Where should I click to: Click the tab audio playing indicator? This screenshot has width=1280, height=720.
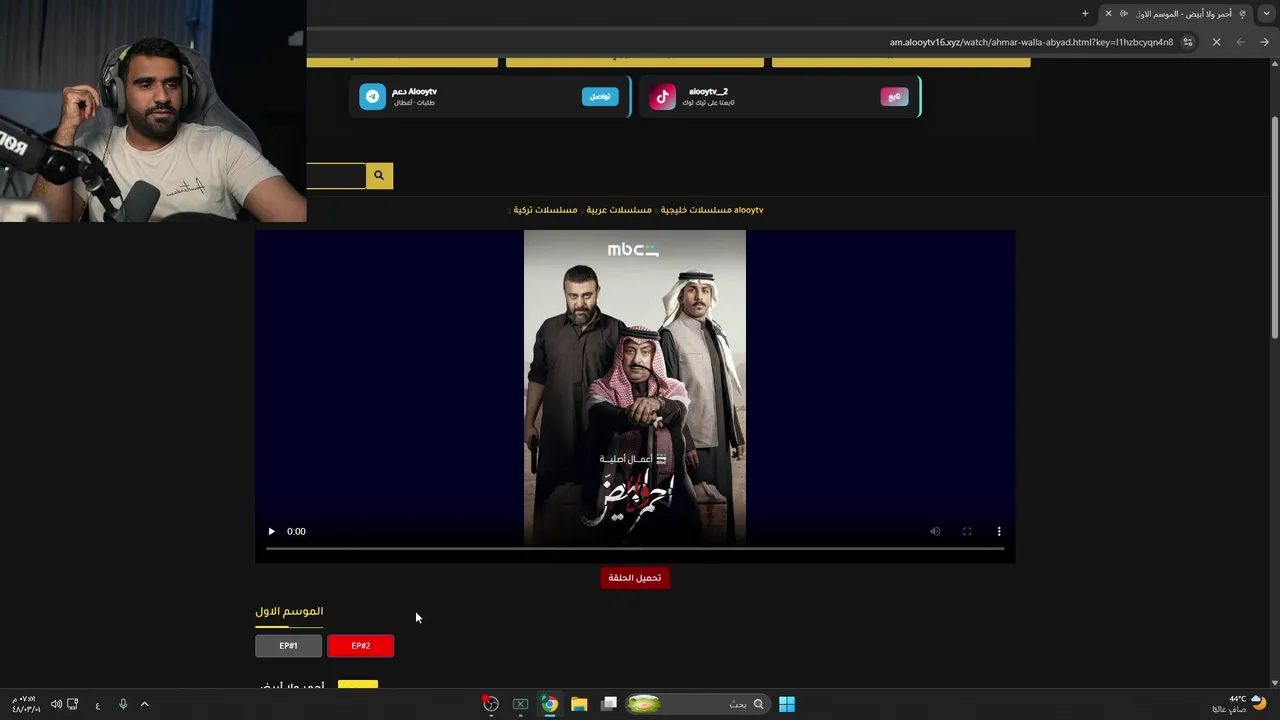pos(1124,13)
